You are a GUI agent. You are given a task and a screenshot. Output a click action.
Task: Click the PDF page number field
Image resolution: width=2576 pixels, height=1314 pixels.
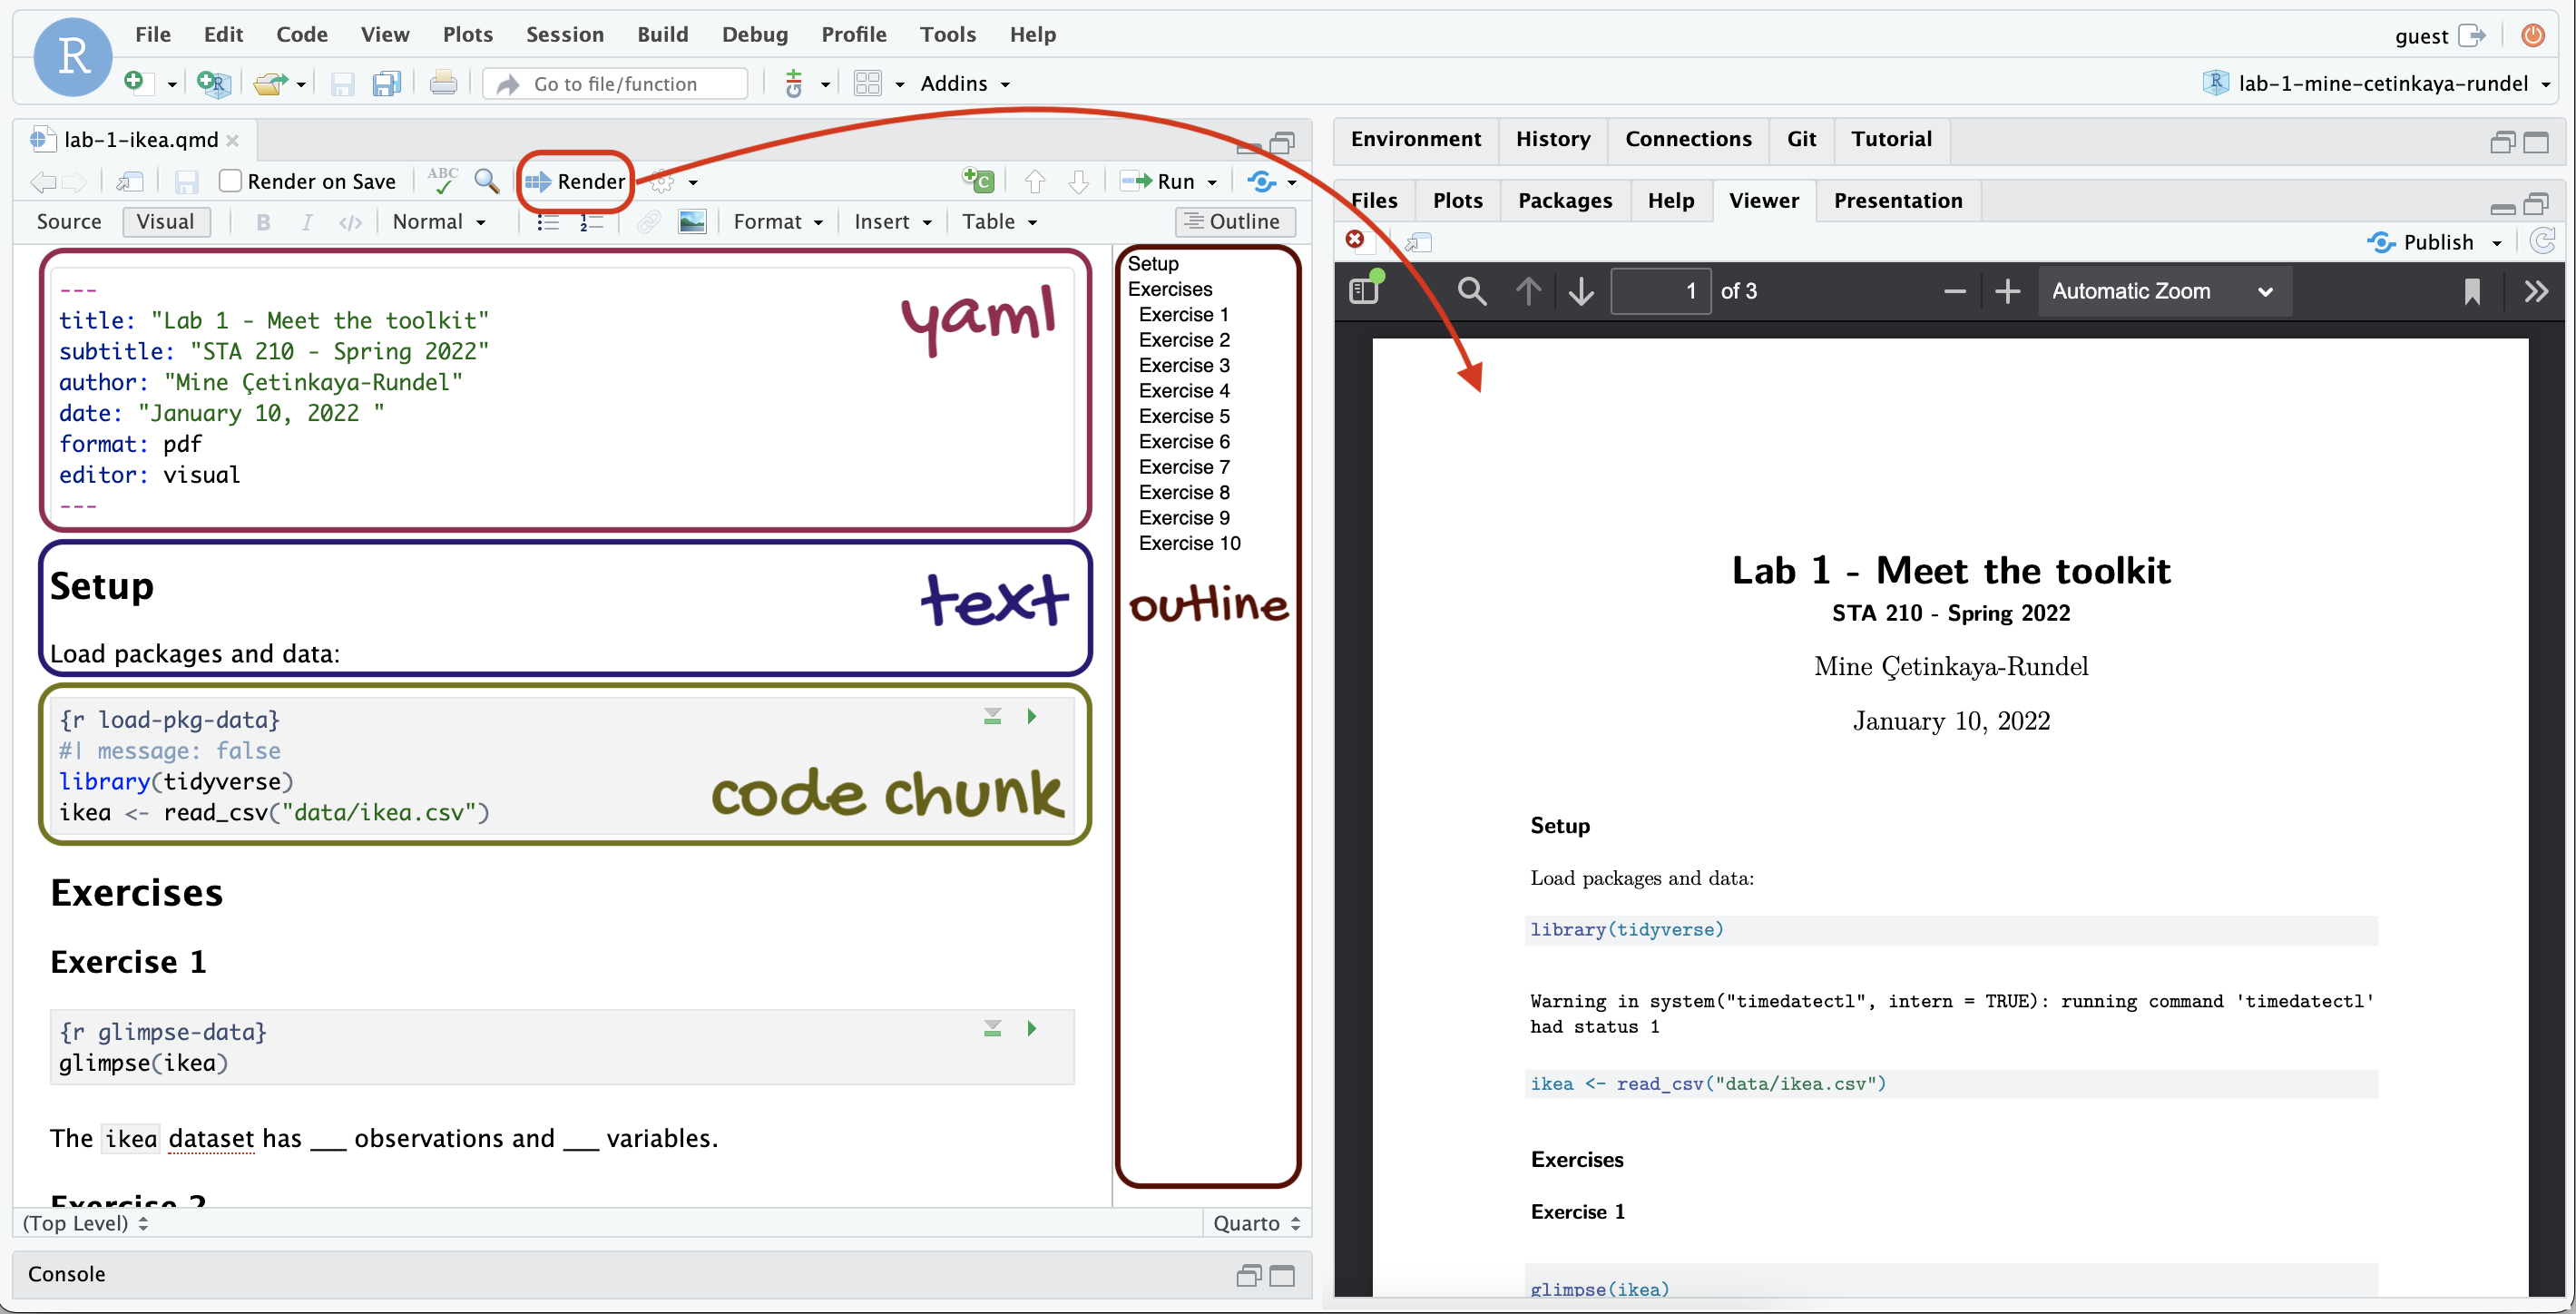pyautogui.click(x=1659, y=291)
